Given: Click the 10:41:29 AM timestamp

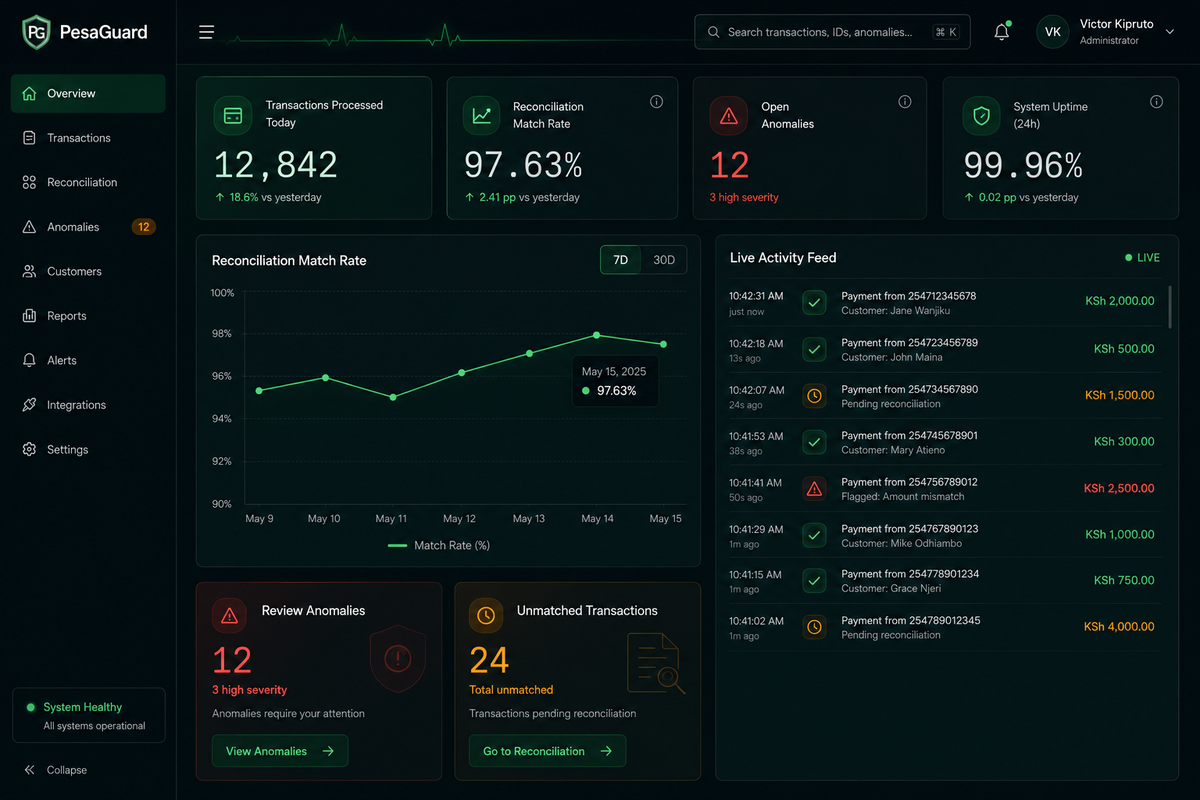Looking at the screenshot, I should (755, 529).
